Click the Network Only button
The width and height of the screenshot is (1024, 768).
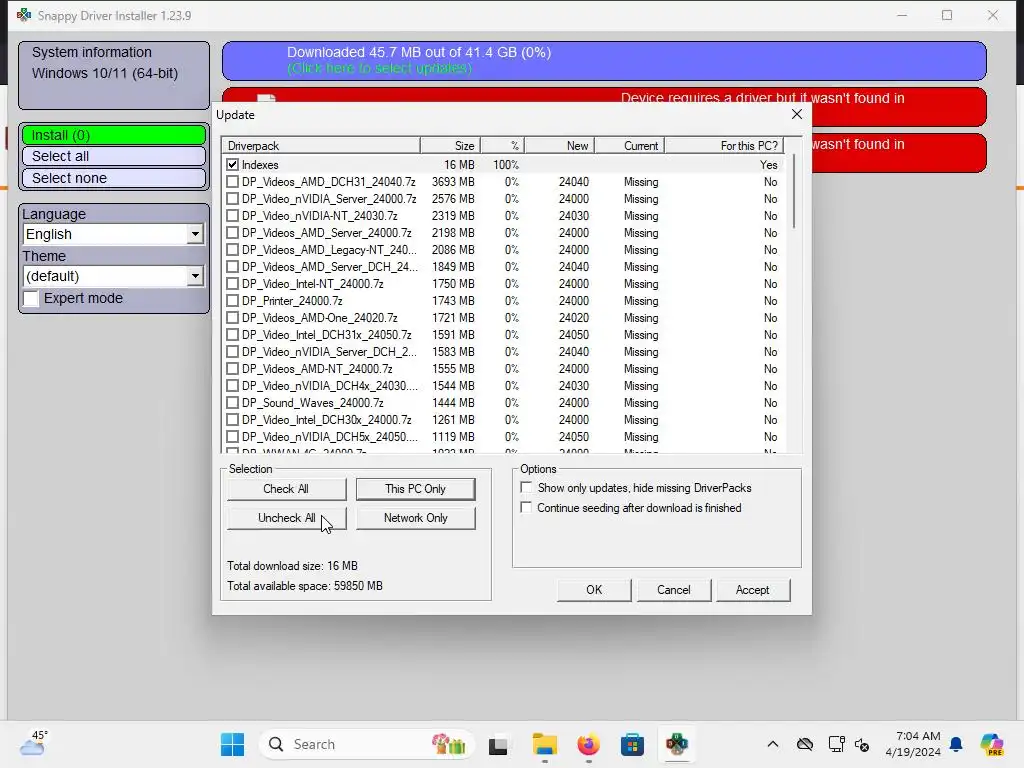pos(415,518)
